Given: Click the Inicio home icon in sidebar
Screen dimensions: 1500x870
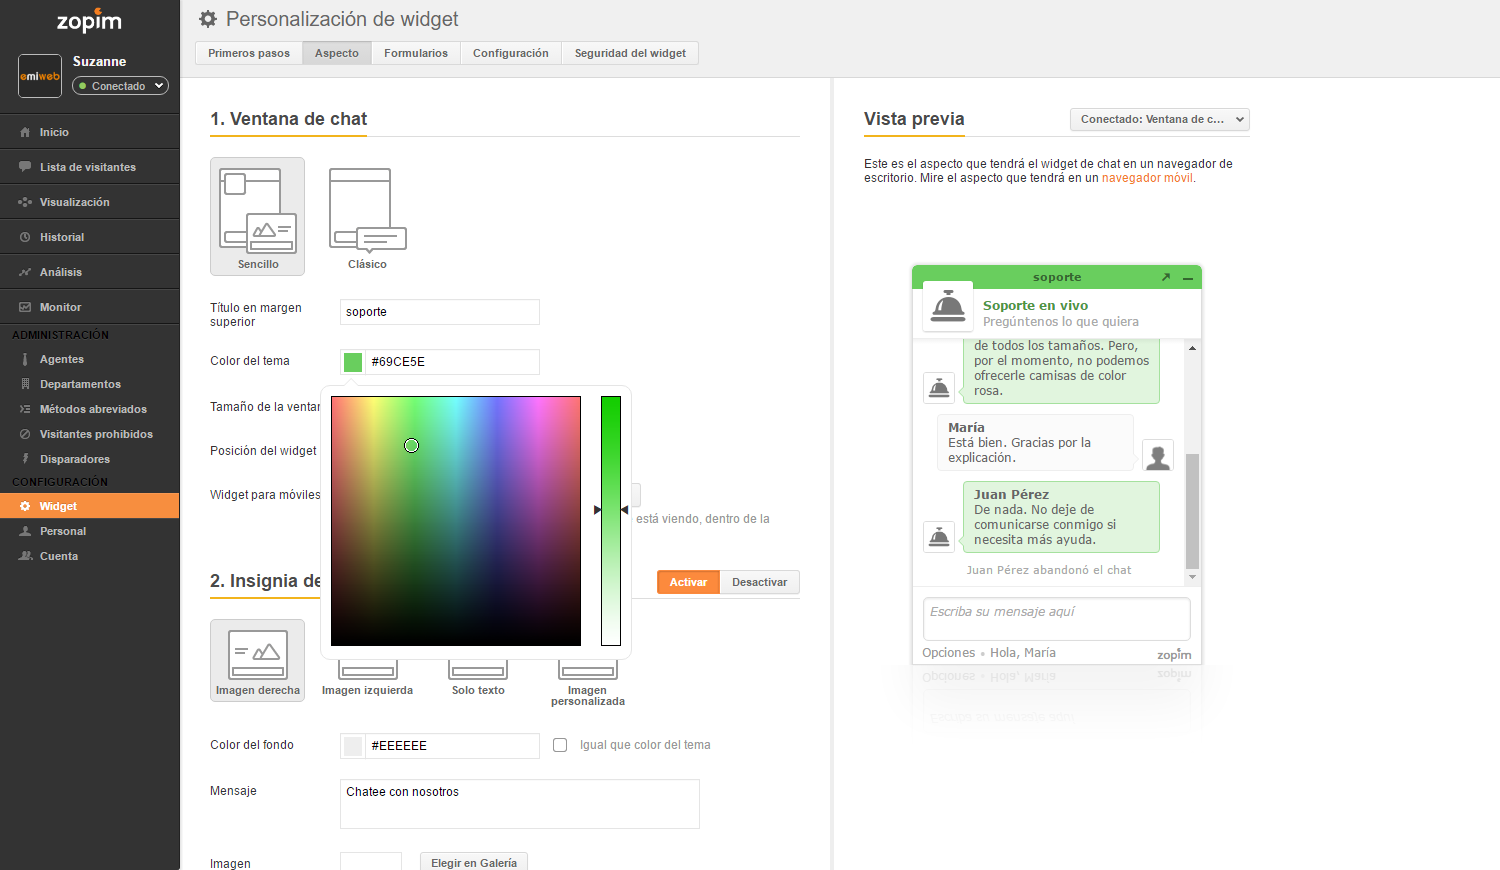Looking at the screenshot, I should pyautogui.click(x=25, y=132).
